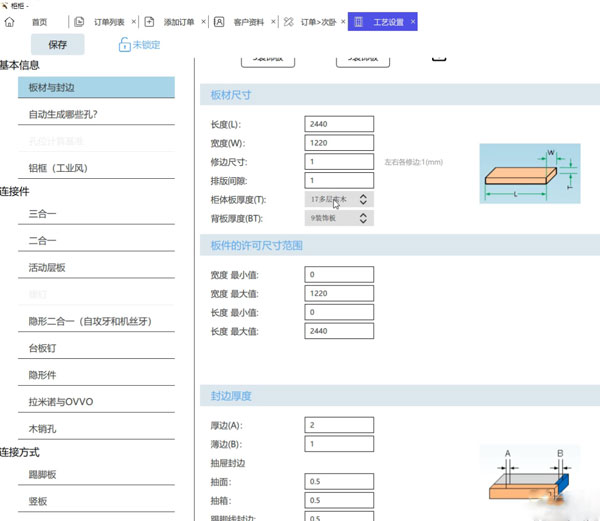Select 隐形件 in sidebar
Viewport: 600px width, 521px height.
pos(96,375)
